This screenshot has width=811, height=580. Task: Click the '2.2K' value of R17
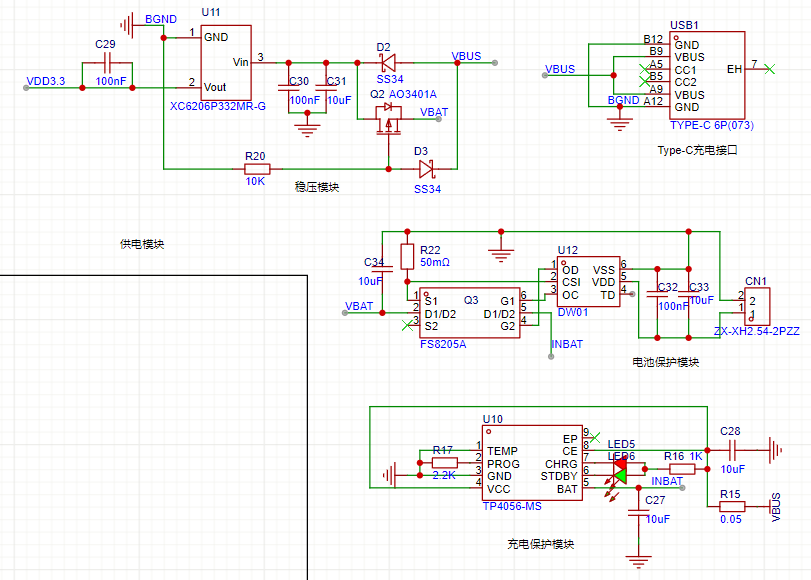pyautogui.click(x=444, y=475)
